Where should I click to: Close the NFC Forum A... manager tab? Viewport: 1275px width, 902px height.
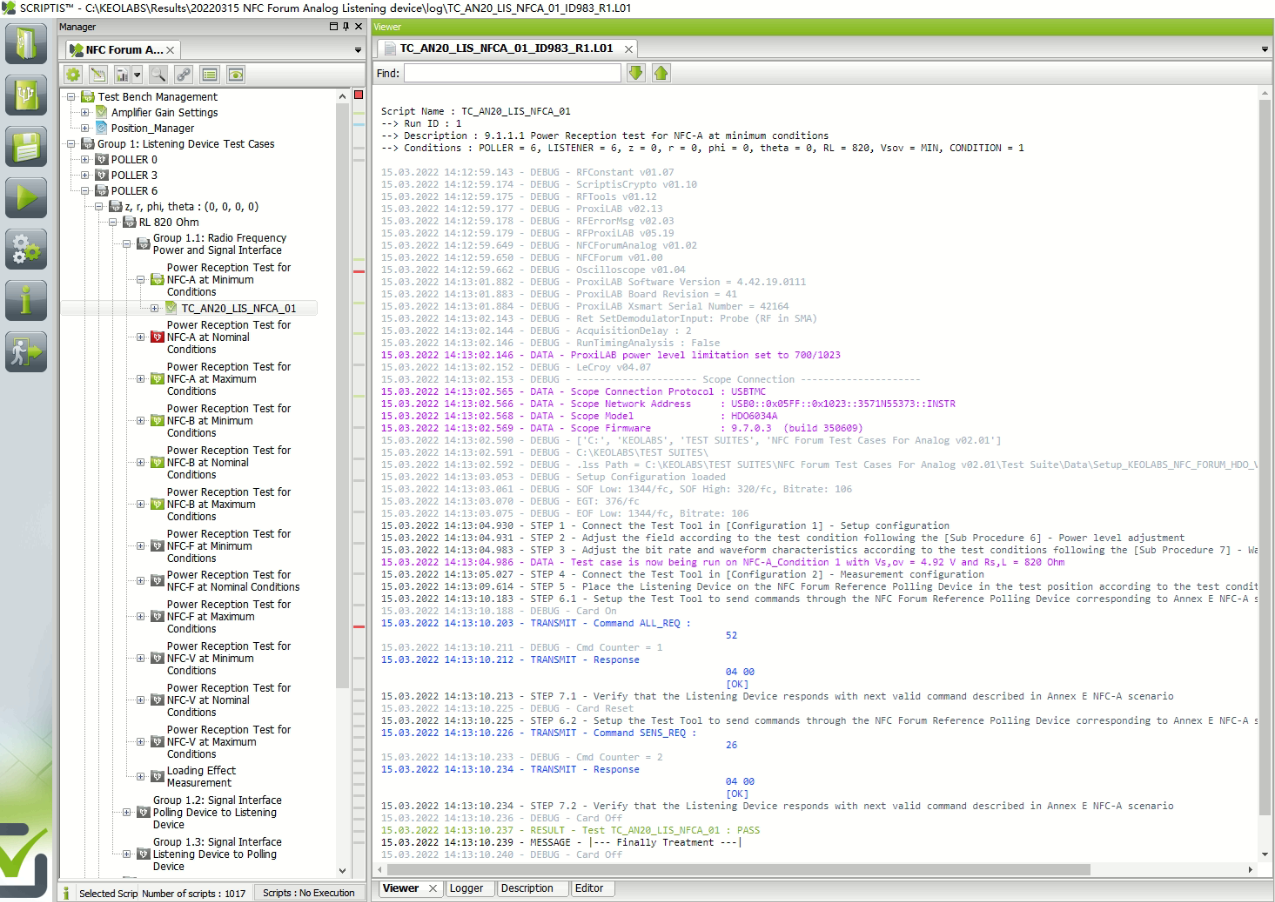tap(170, 49)
